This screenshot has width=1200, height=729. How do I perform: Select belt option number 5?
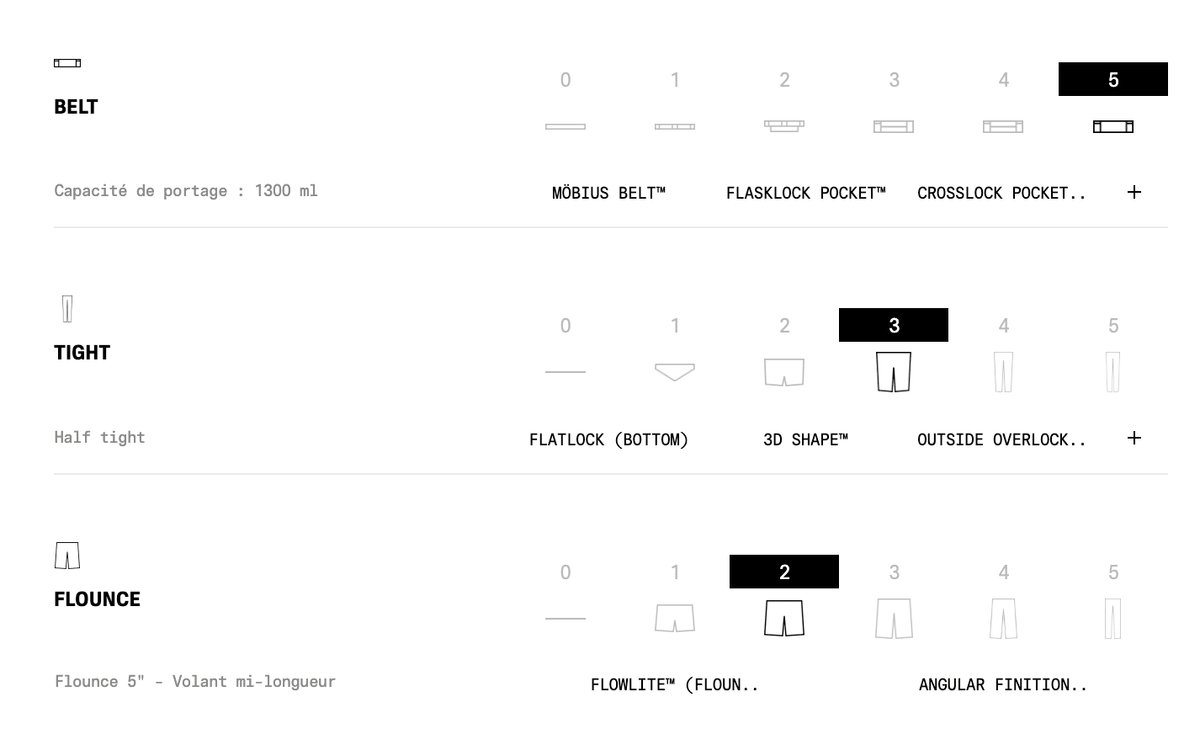(x=1113, y=80)
